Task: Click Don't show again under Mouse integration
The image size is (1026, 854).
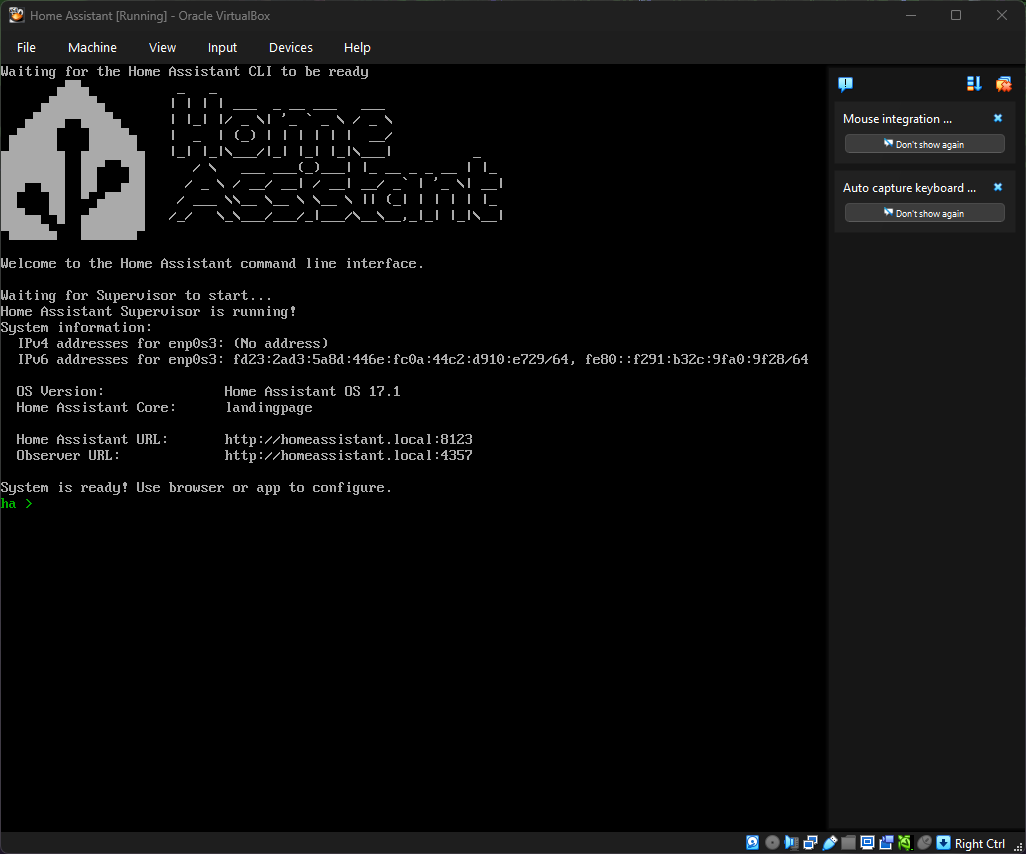Action: [x=924, y=144]
